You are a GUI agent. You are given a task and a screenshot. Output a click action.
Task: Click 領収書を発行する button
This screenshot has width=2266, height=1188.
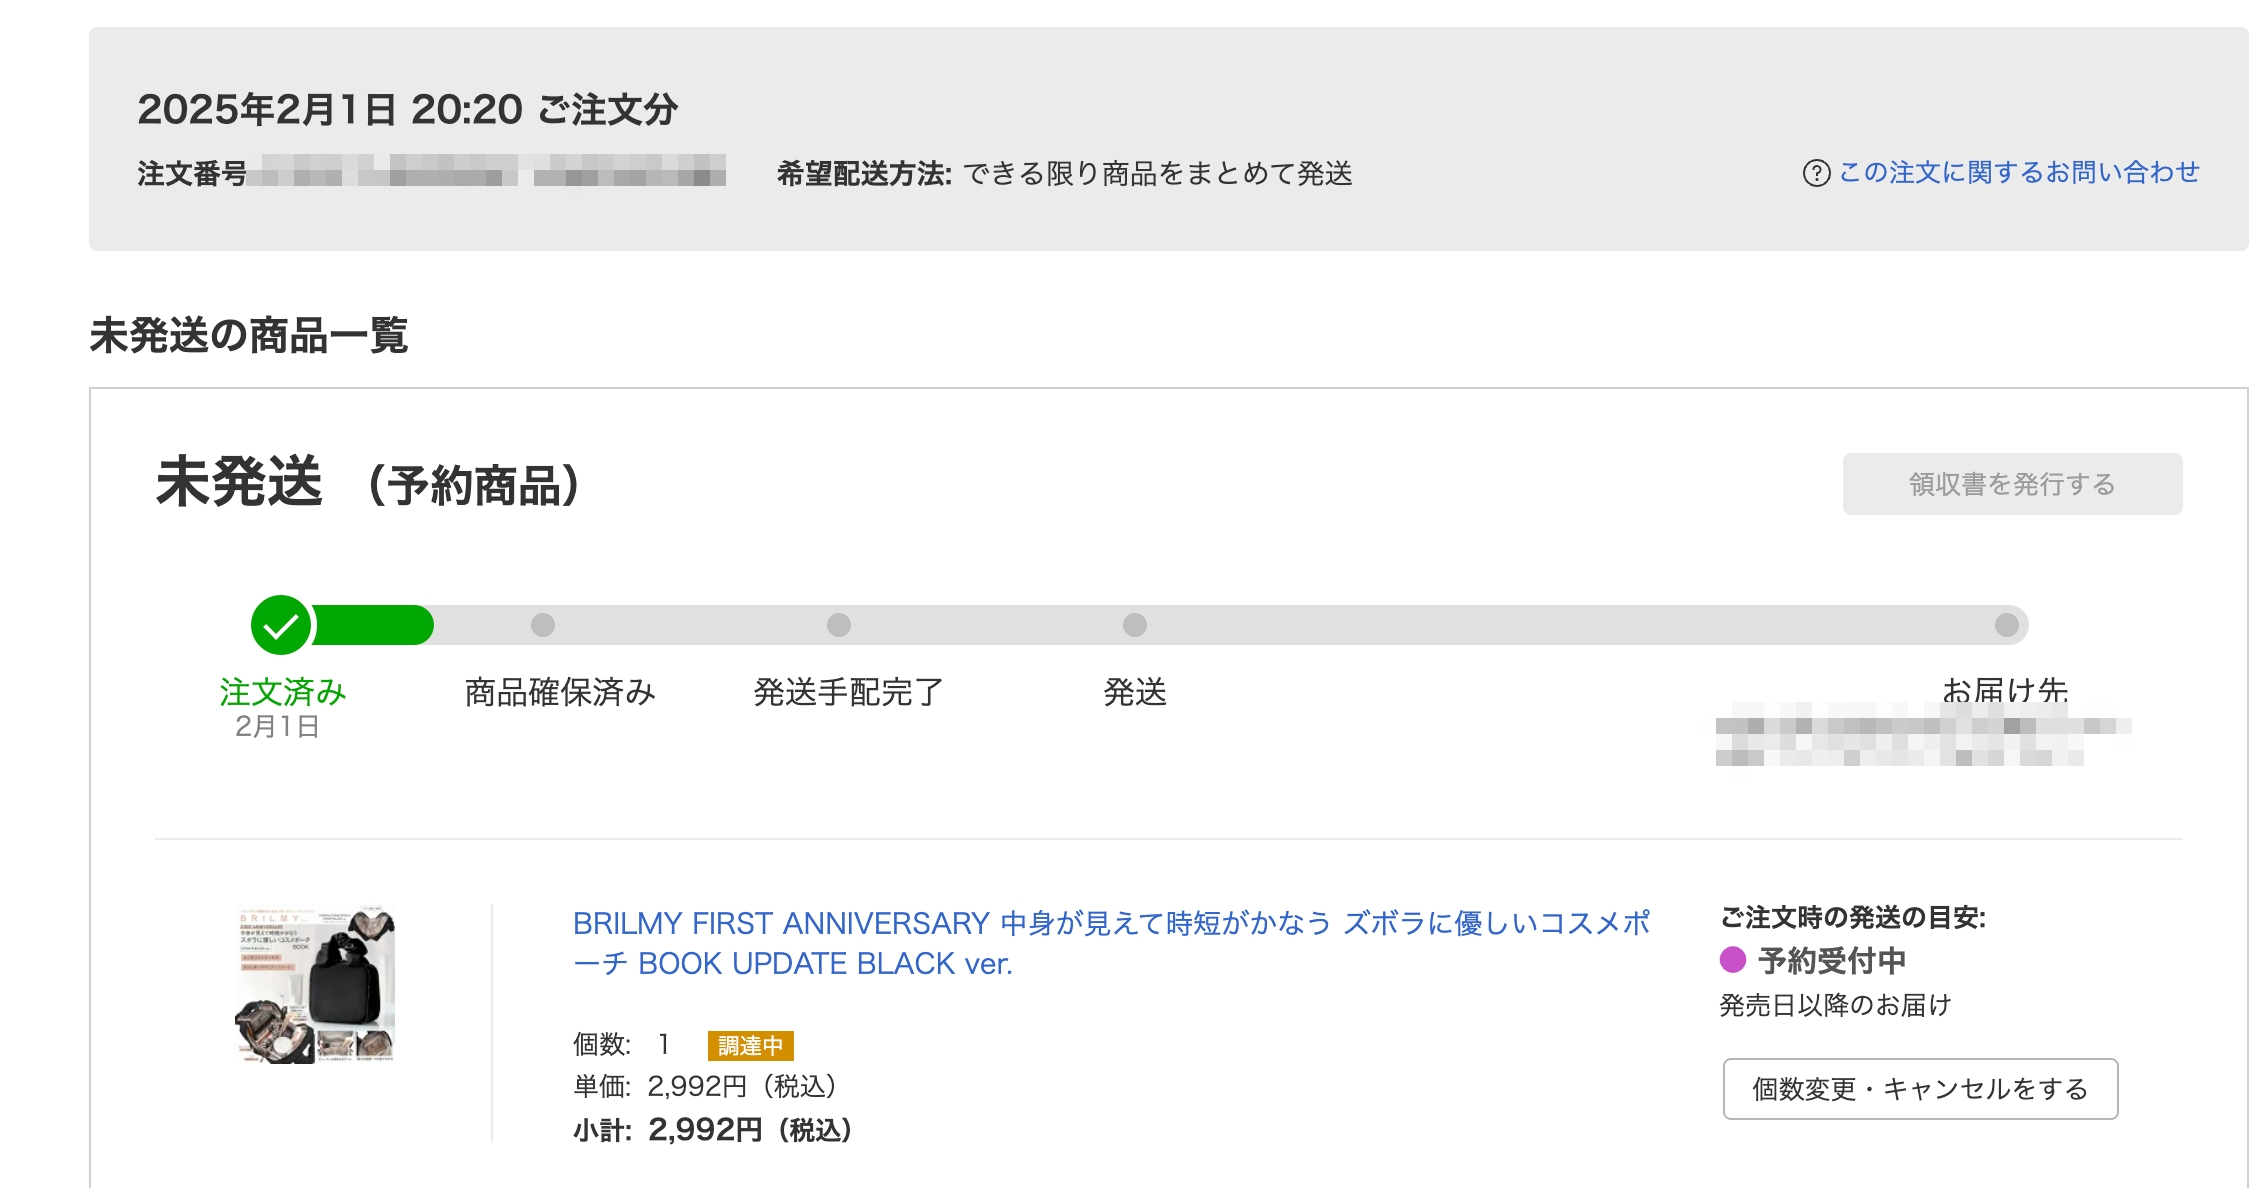pyautogui.click(x=2012, y=484)
